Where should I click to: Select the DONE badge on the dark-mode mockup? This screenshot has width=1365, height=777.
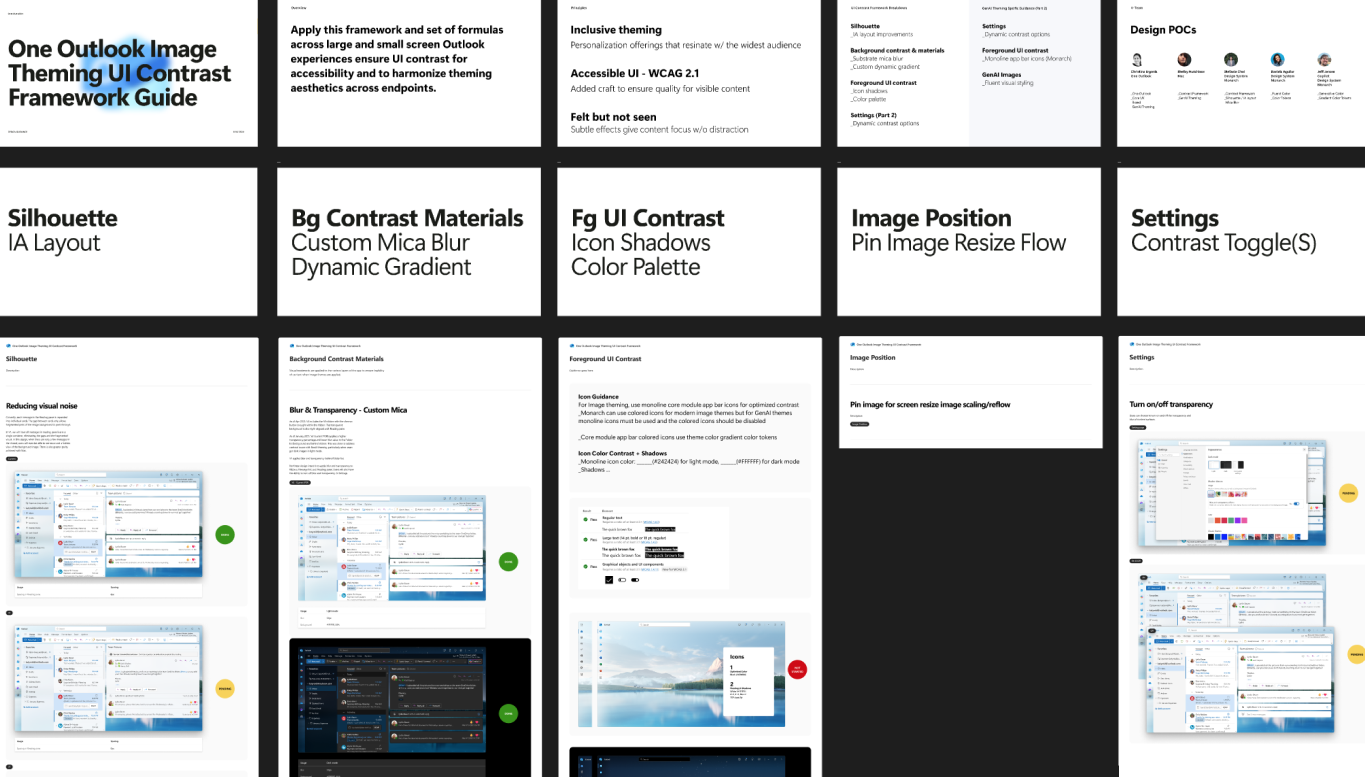[x=508, y=714]
